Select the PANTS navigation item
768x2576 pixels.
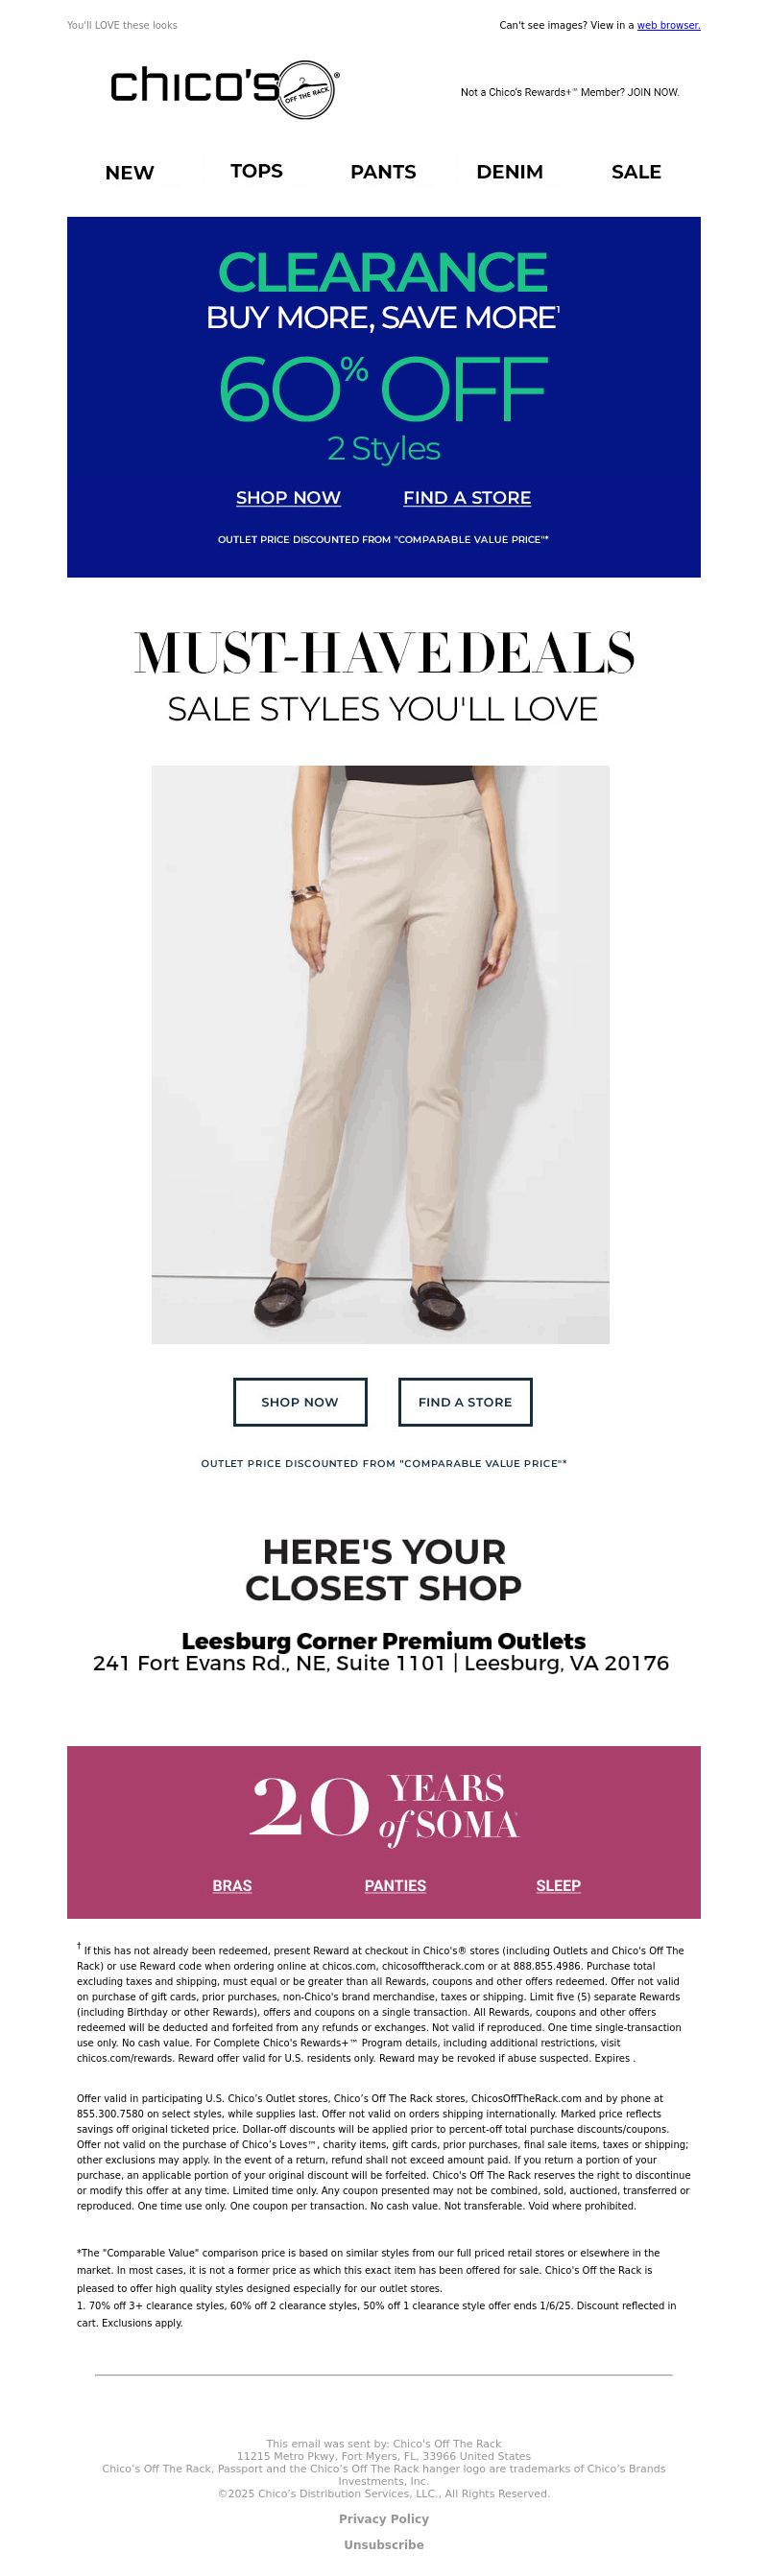coord(383,172)
